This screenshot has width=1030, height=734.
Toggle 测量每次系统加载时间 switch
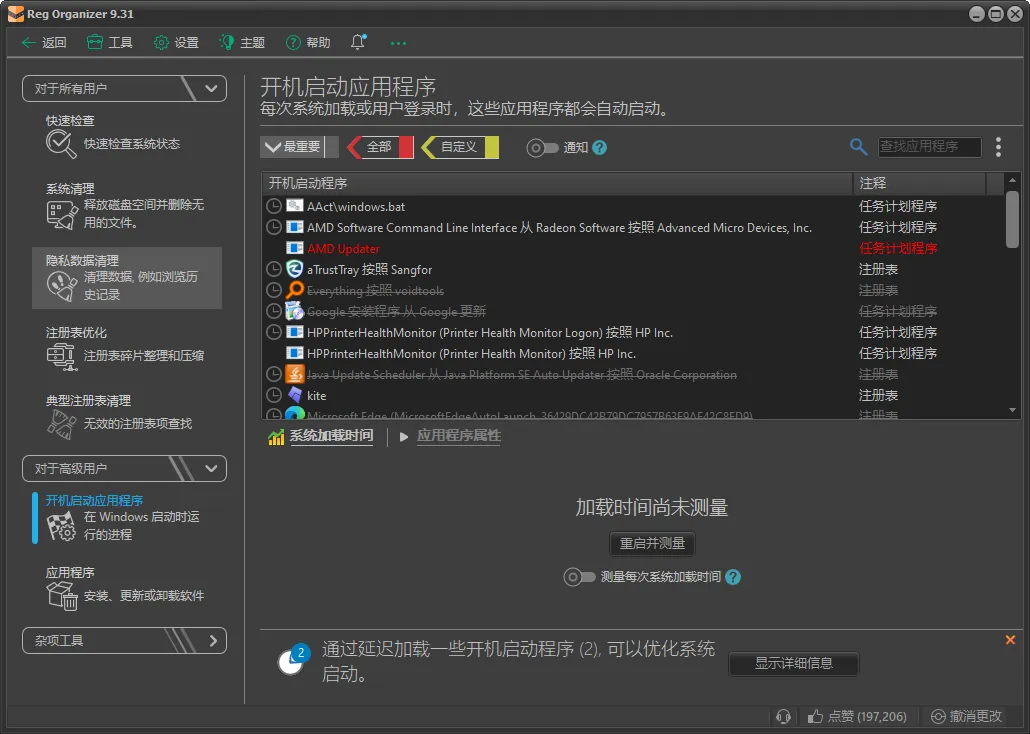coord(579,577)
